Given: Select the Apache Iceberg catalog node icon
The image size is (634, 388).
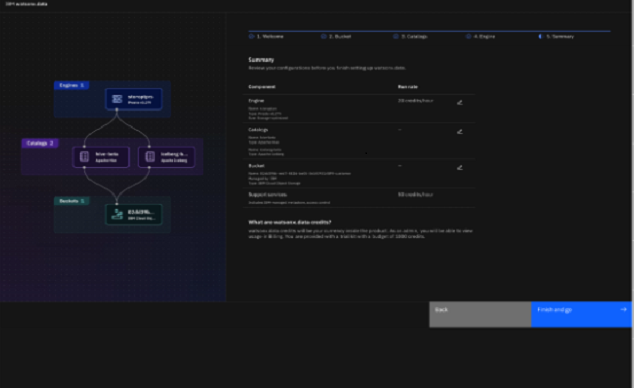Looking at the screenshot, I should [150, 157].
